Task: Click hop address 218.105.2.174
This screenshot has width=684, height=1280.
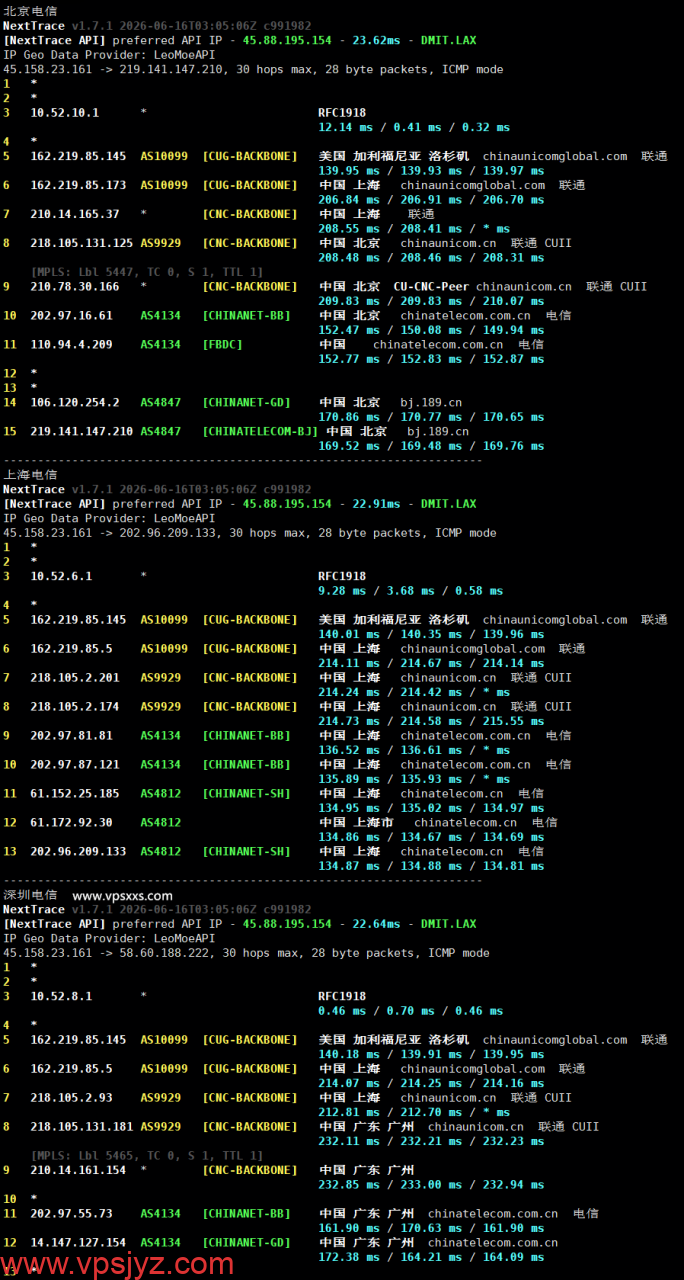Action: click(75, 706)
